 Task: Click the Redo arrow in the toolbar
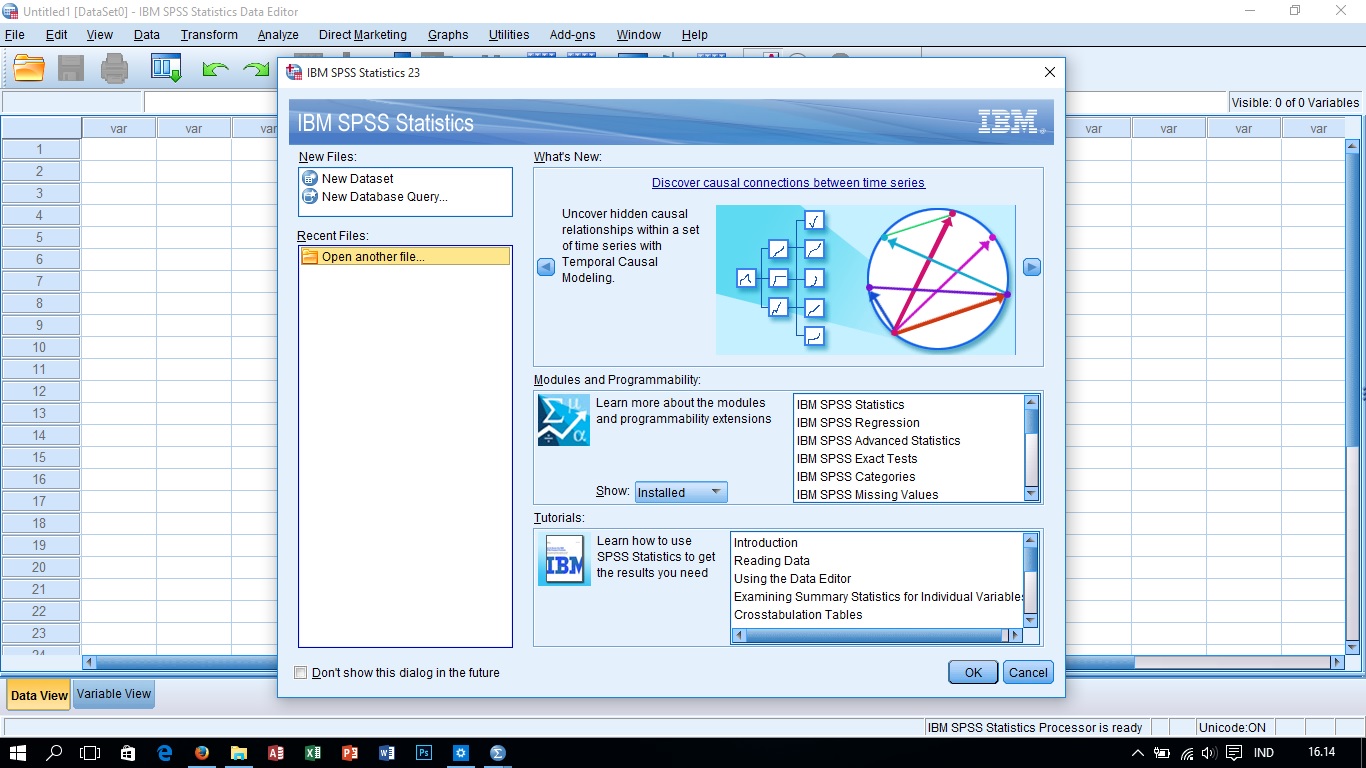[x=257, y=69]
